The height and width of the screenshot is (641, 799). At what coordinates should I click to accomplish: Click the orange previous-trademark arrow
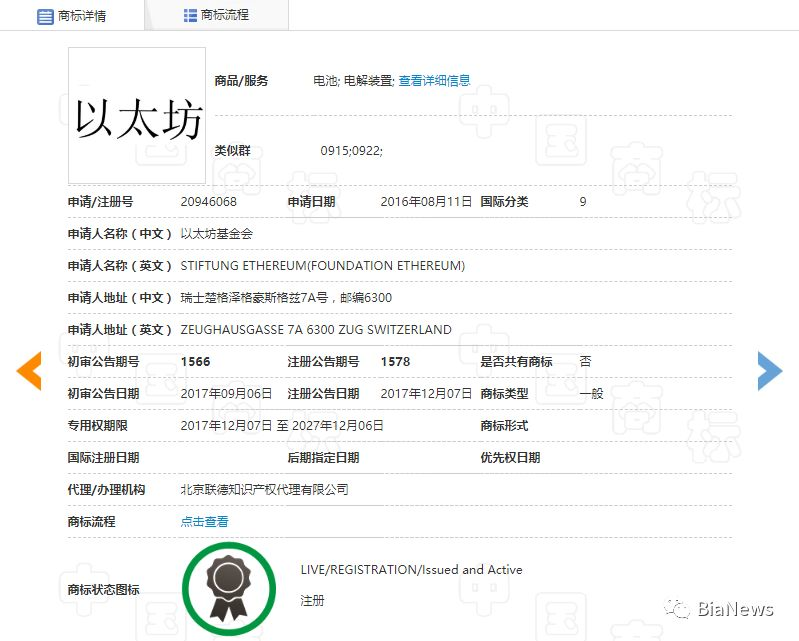(29, 370)
